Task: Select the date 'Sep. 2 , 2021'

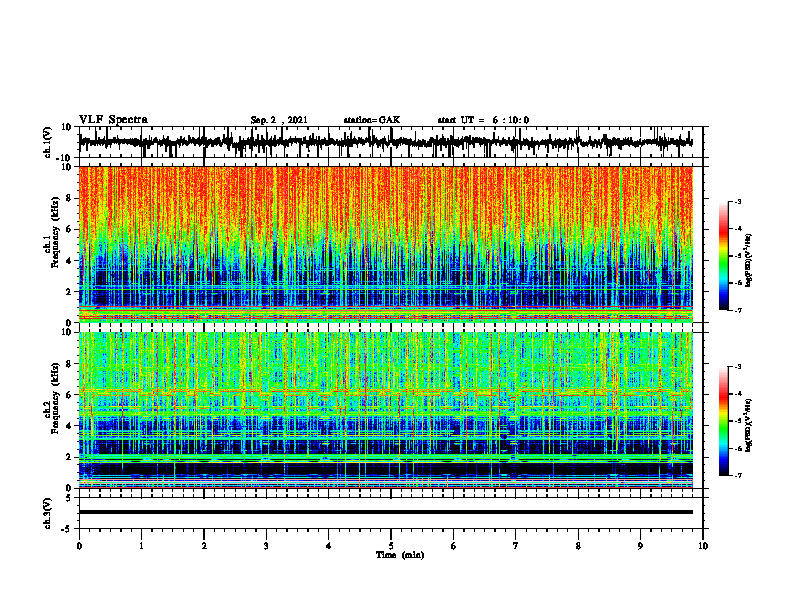Action: (279, 120)
